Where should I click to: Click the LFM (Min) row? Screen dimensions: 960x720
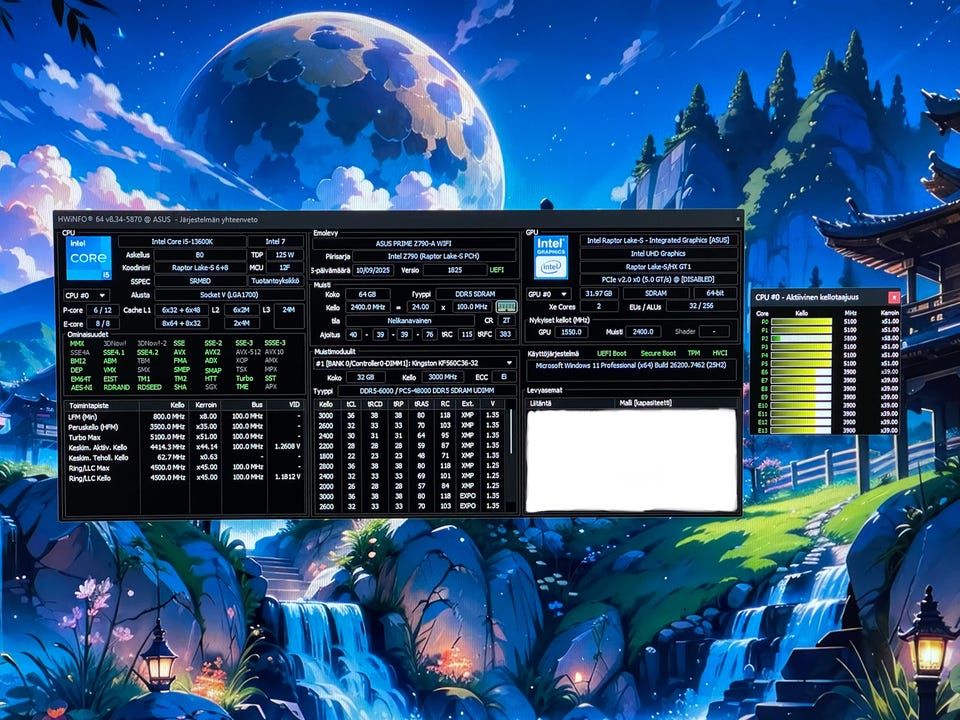tap(184, 416)
